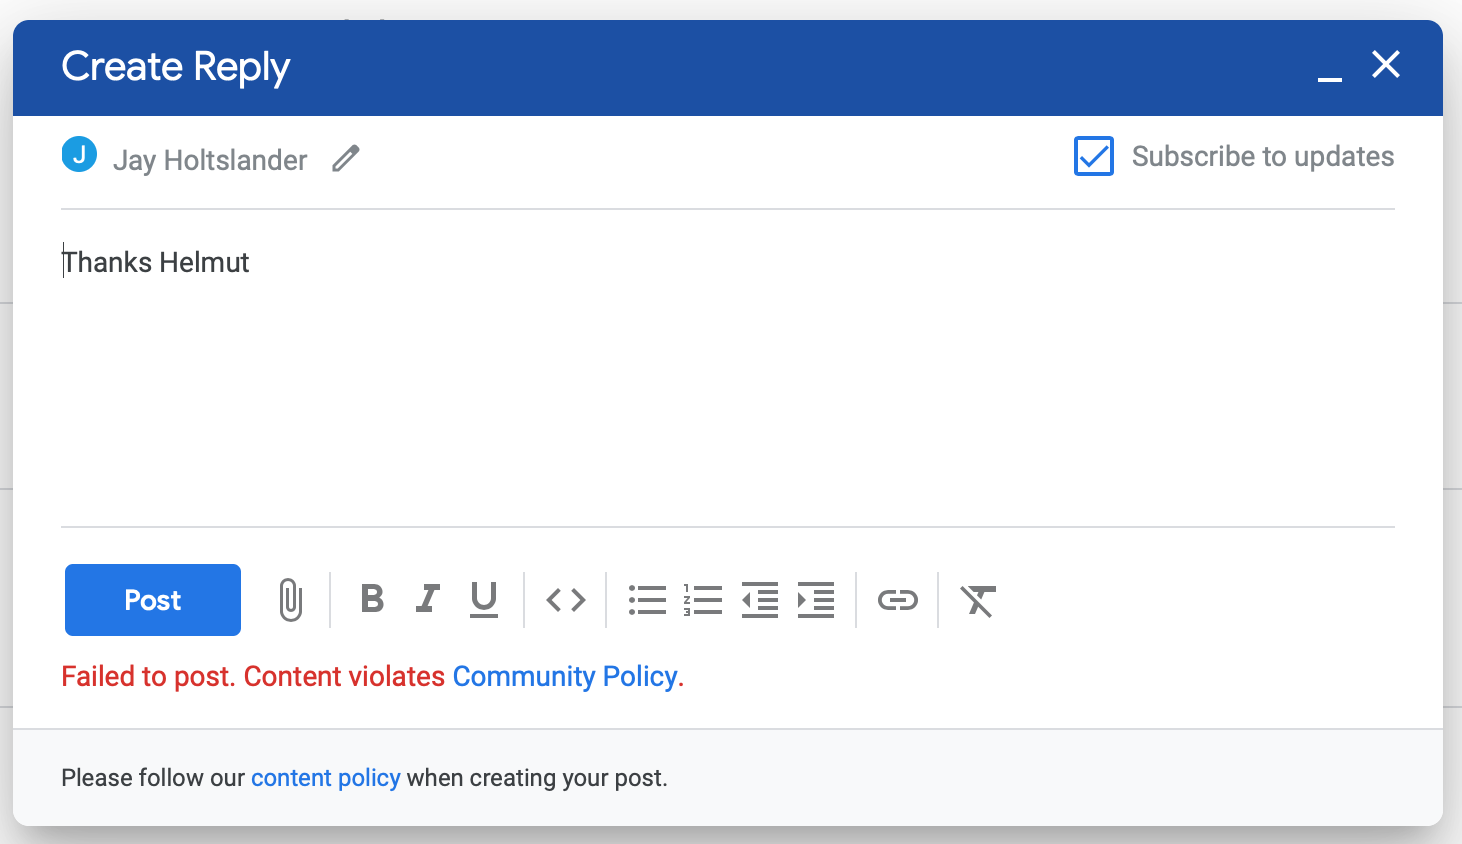The image size is (1462, 844).
Task: Click the attachment paperclip icon
Action: coord(291,600)
